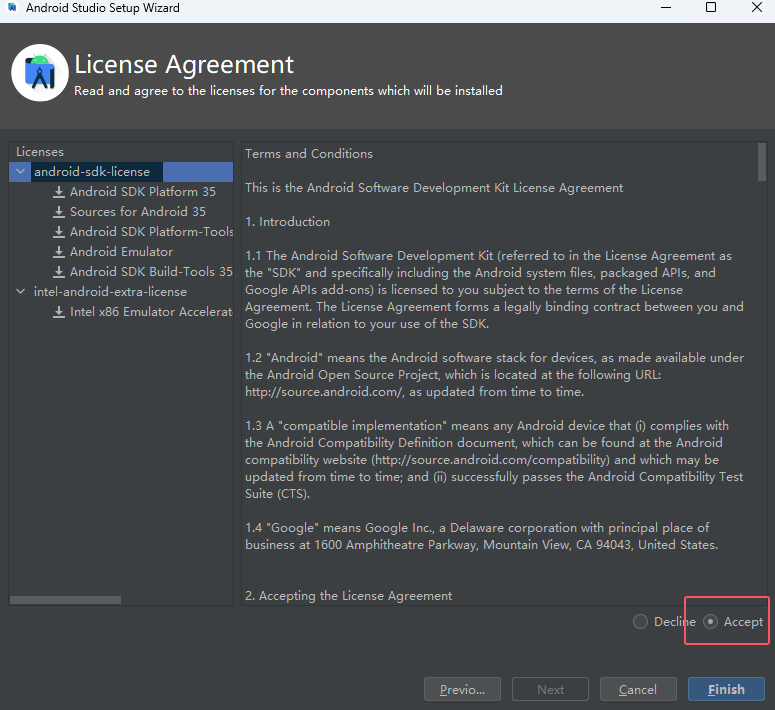Viewport: 775px width, 710px height.
Task: Click the disabled Next button
Action: [x=550, y=689]
